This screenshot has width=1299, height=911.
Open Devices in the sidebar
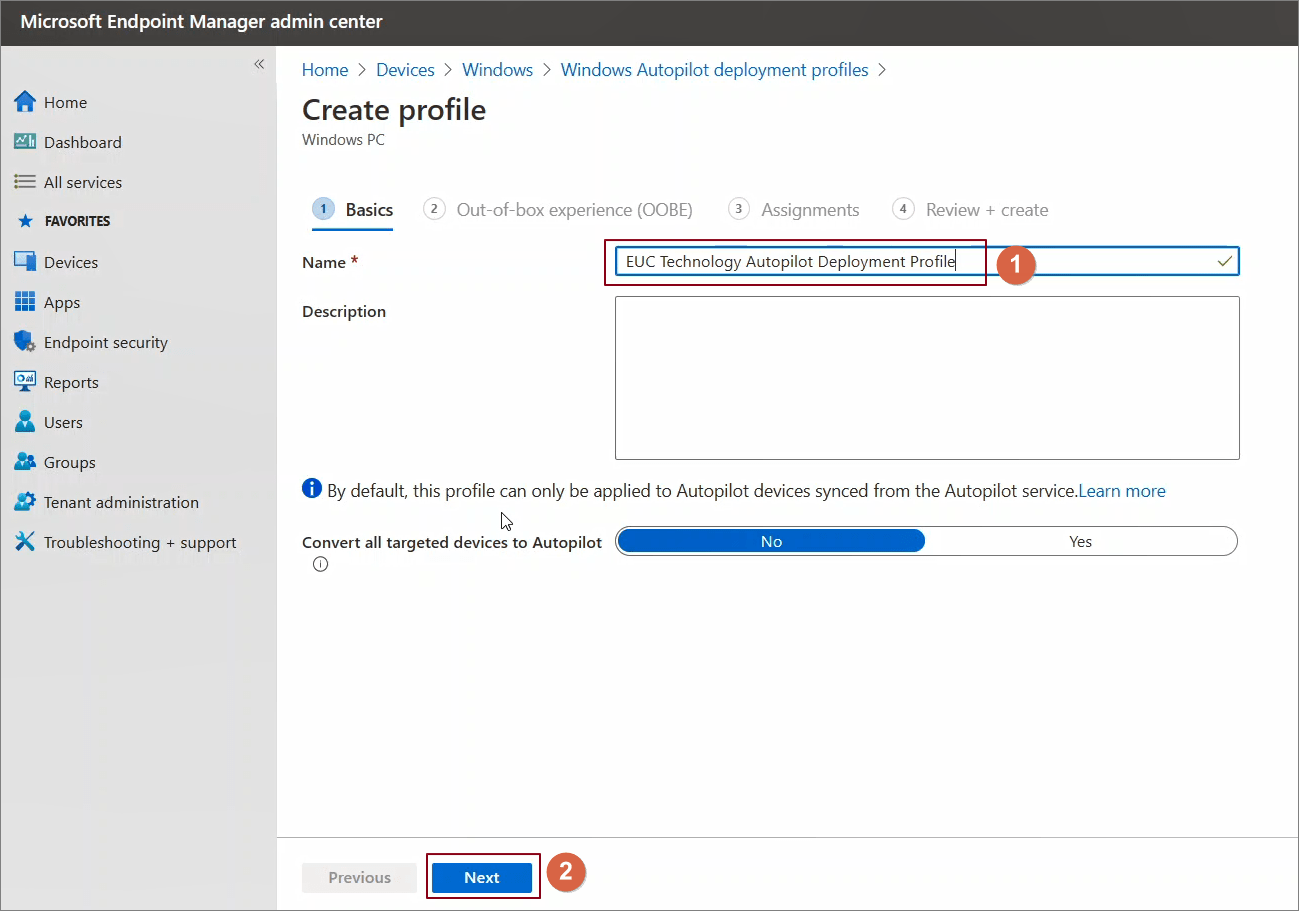(x=71, y=262)
